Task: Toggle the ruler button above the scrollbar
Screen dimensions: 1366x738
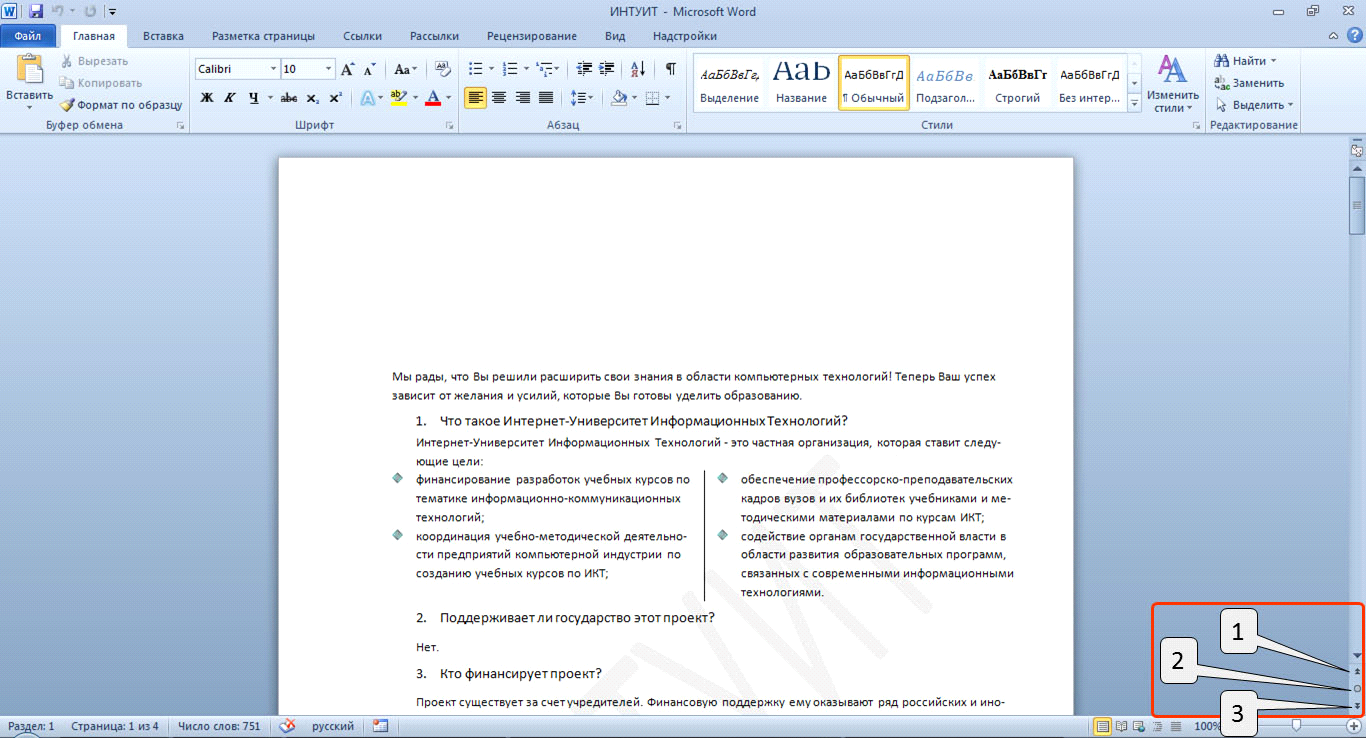Action: 1357,150
